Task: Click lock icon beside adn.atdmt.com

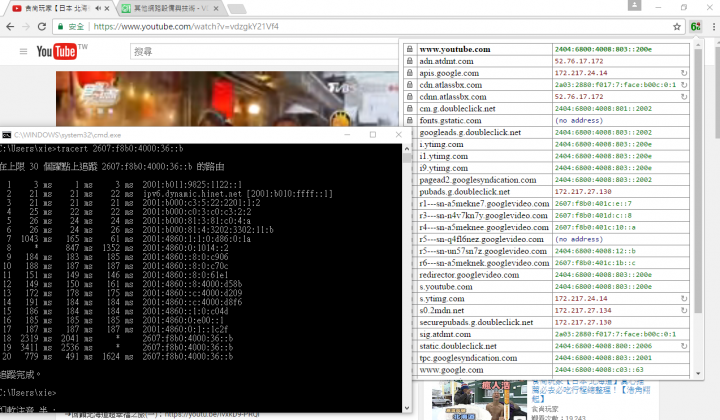Action: [410, 61]
